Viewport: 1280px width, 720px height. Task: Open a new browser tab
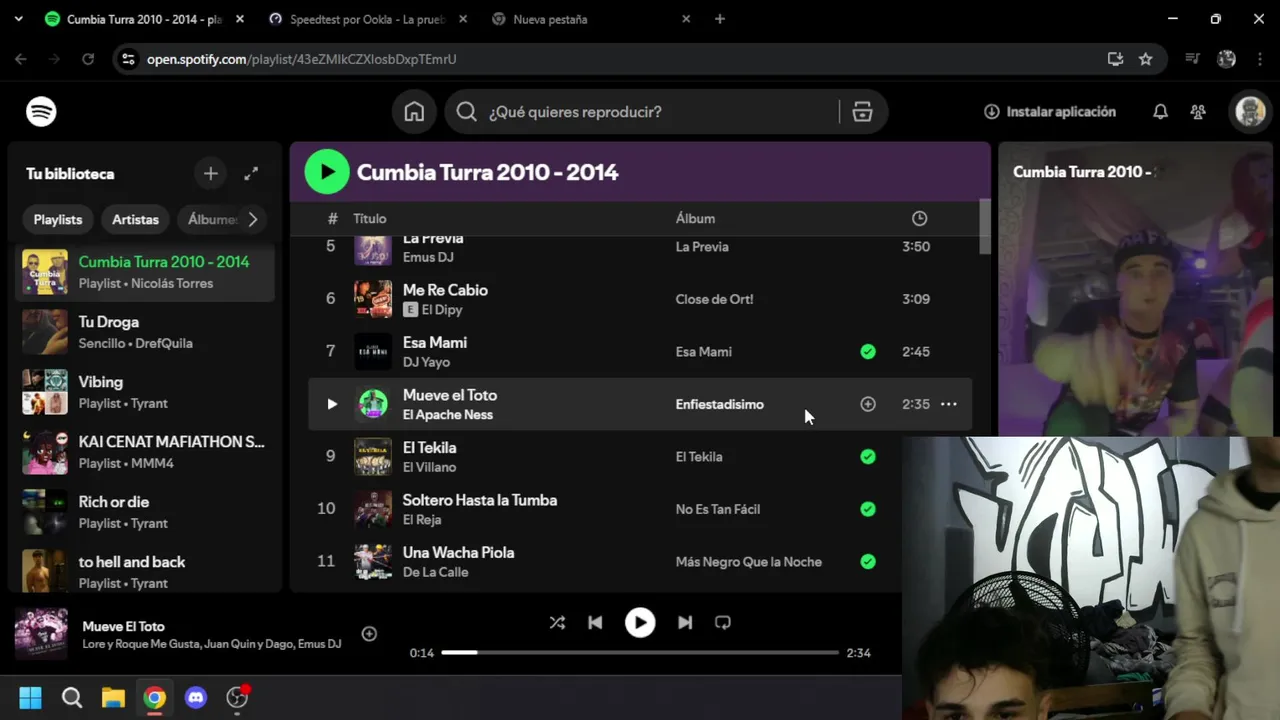tap(719, 19)
